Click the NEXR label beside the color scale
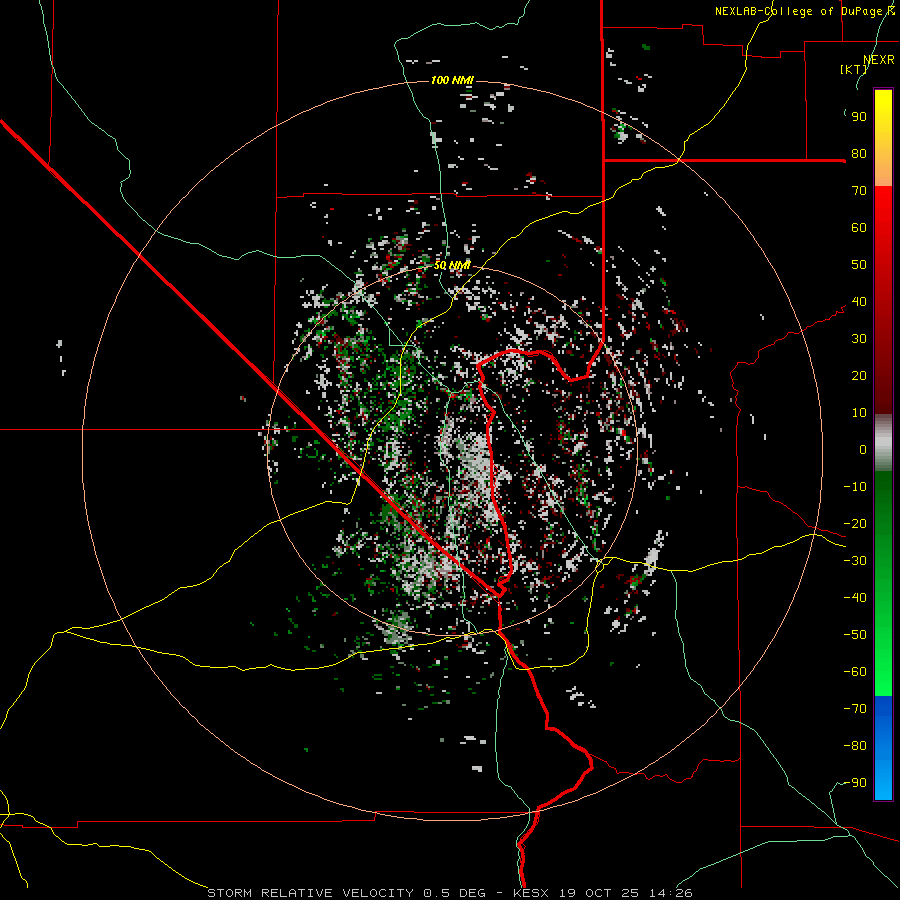Viewport: 900px width, 900px height. 879,60
